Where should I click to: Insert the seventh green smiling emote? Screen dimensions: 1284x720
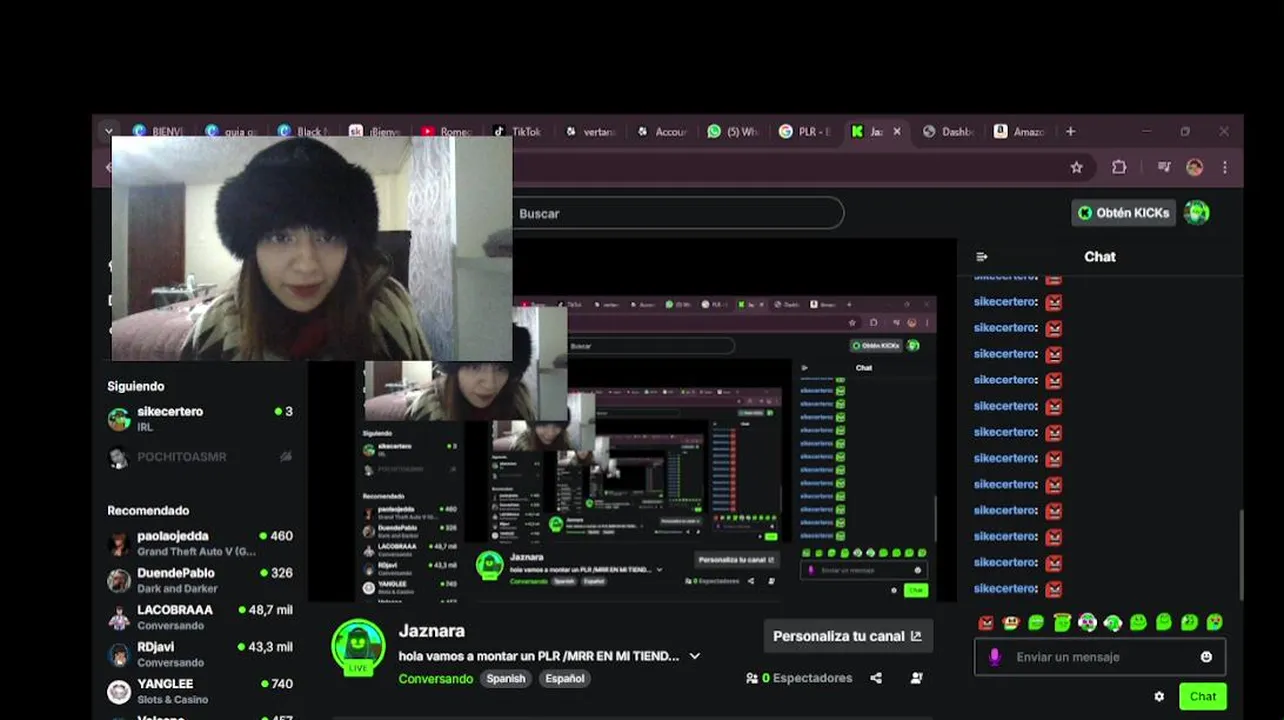[x=1138, y=622]
